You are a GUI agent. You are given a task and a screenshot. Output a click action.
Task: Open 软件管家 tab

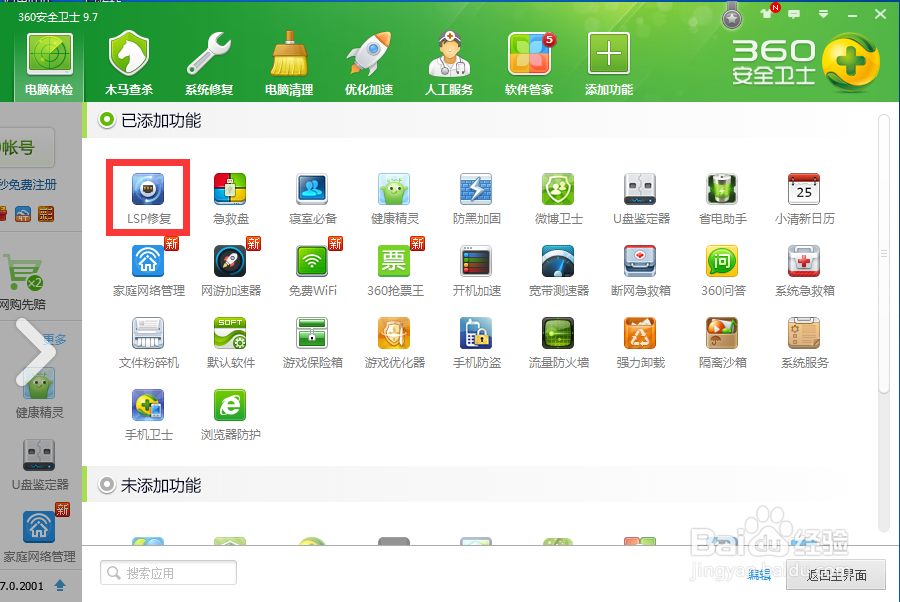pos(529,64)
